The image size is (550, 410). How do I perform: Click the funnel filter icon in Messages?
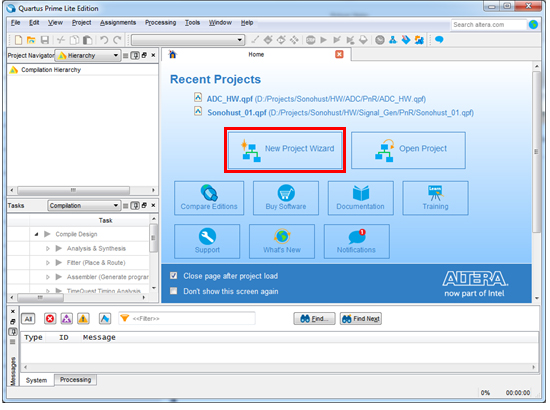125,318
